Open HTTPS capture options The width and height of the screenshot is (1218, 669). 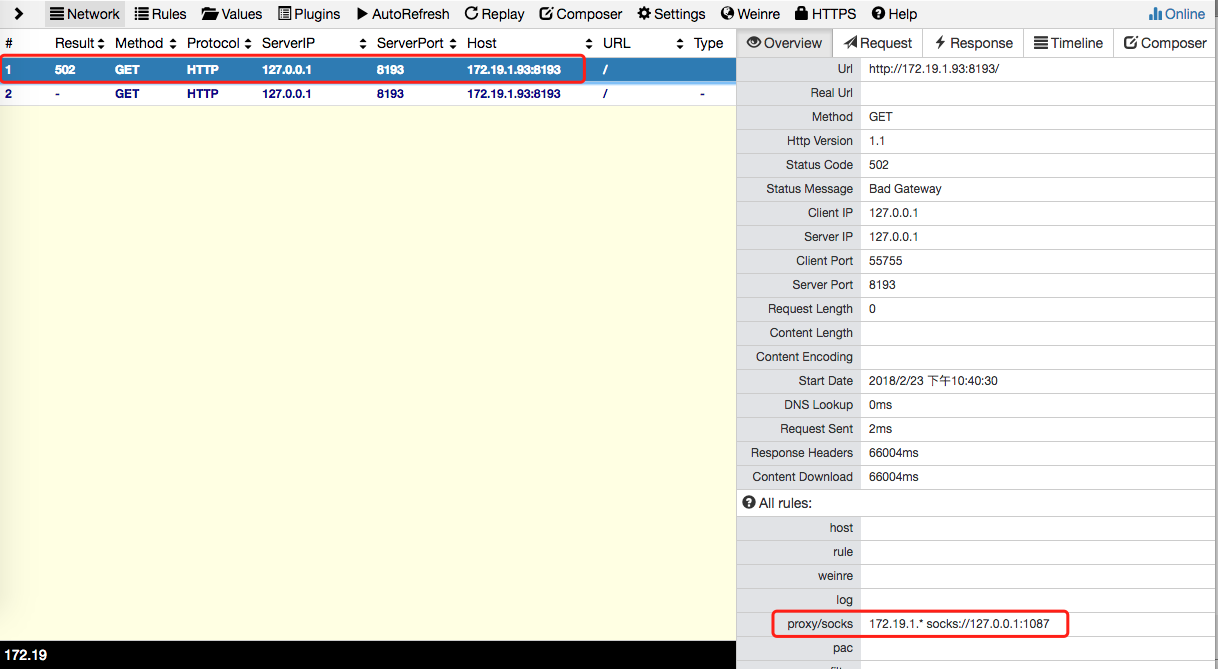(824, 13)
